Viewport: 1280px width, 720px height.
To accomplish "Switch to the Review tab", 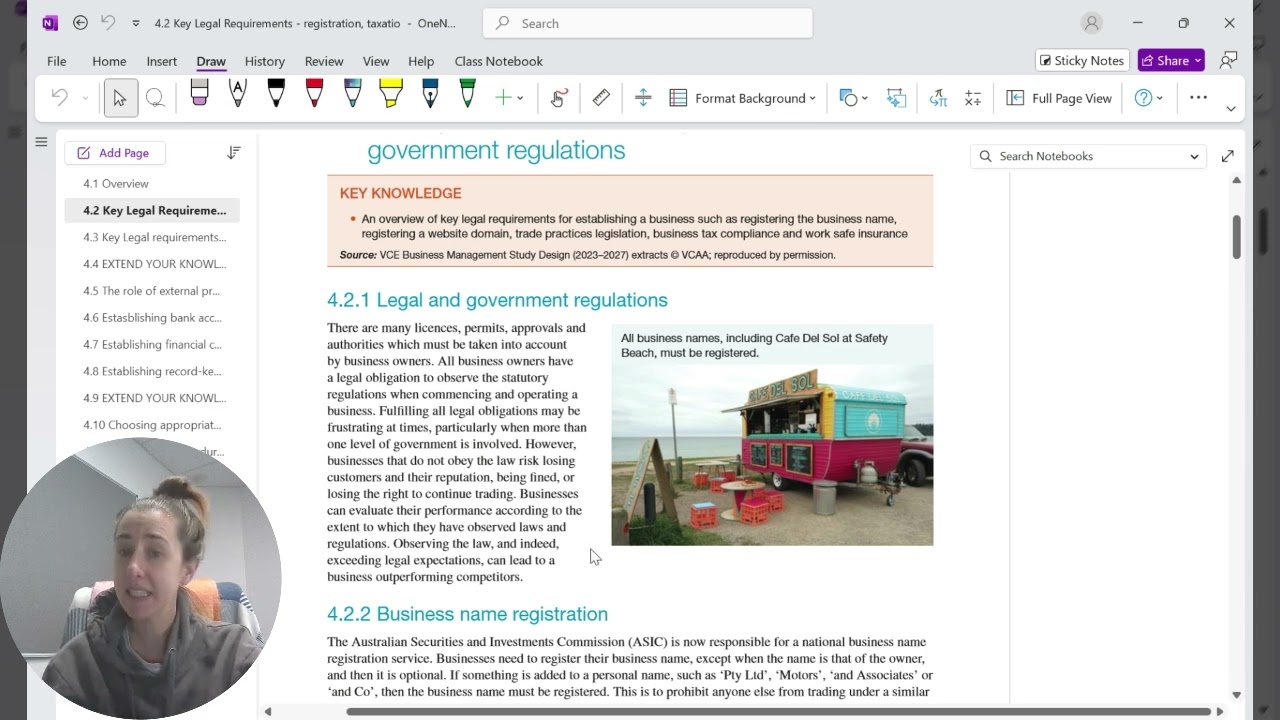I will pyautogui.click(x=324, y=61).
